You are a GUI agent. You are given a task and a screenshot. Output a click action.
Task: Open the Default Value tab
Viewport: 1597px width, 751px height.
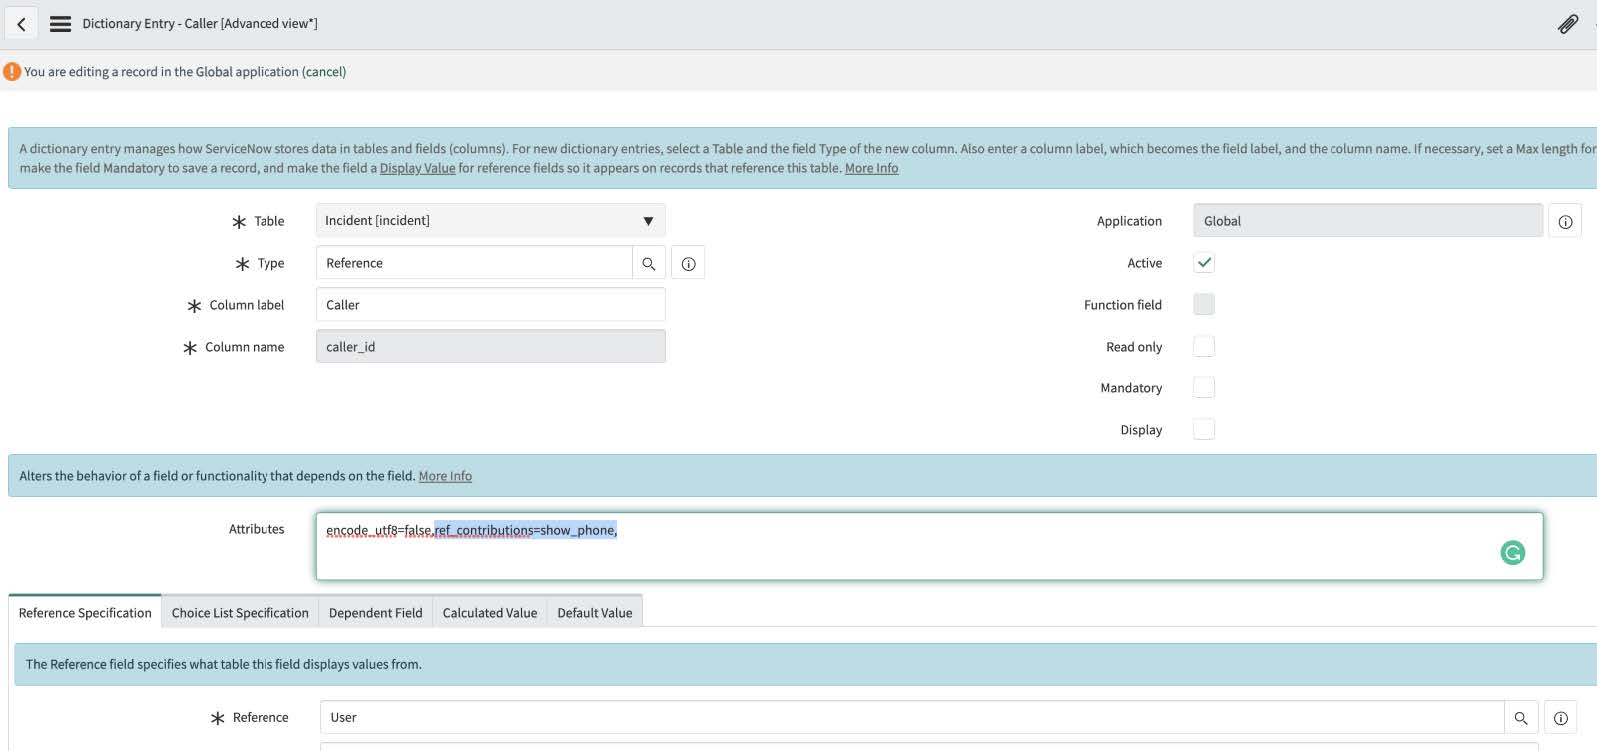coord(595,612)
